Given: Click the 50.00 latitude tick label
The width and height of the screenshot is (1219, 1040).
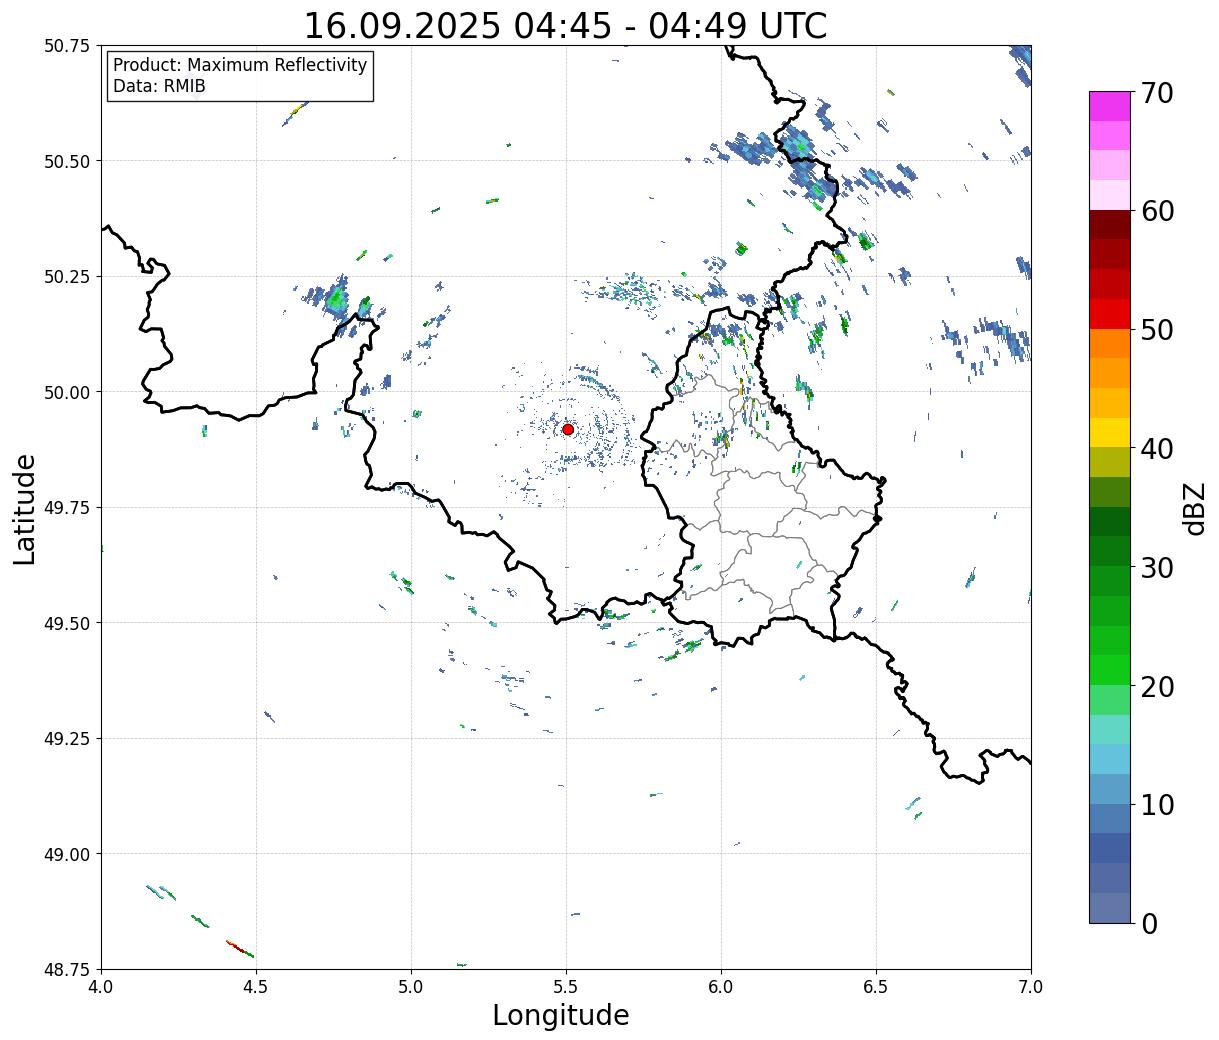Looking at the screenshot, I should click(67, 392).
